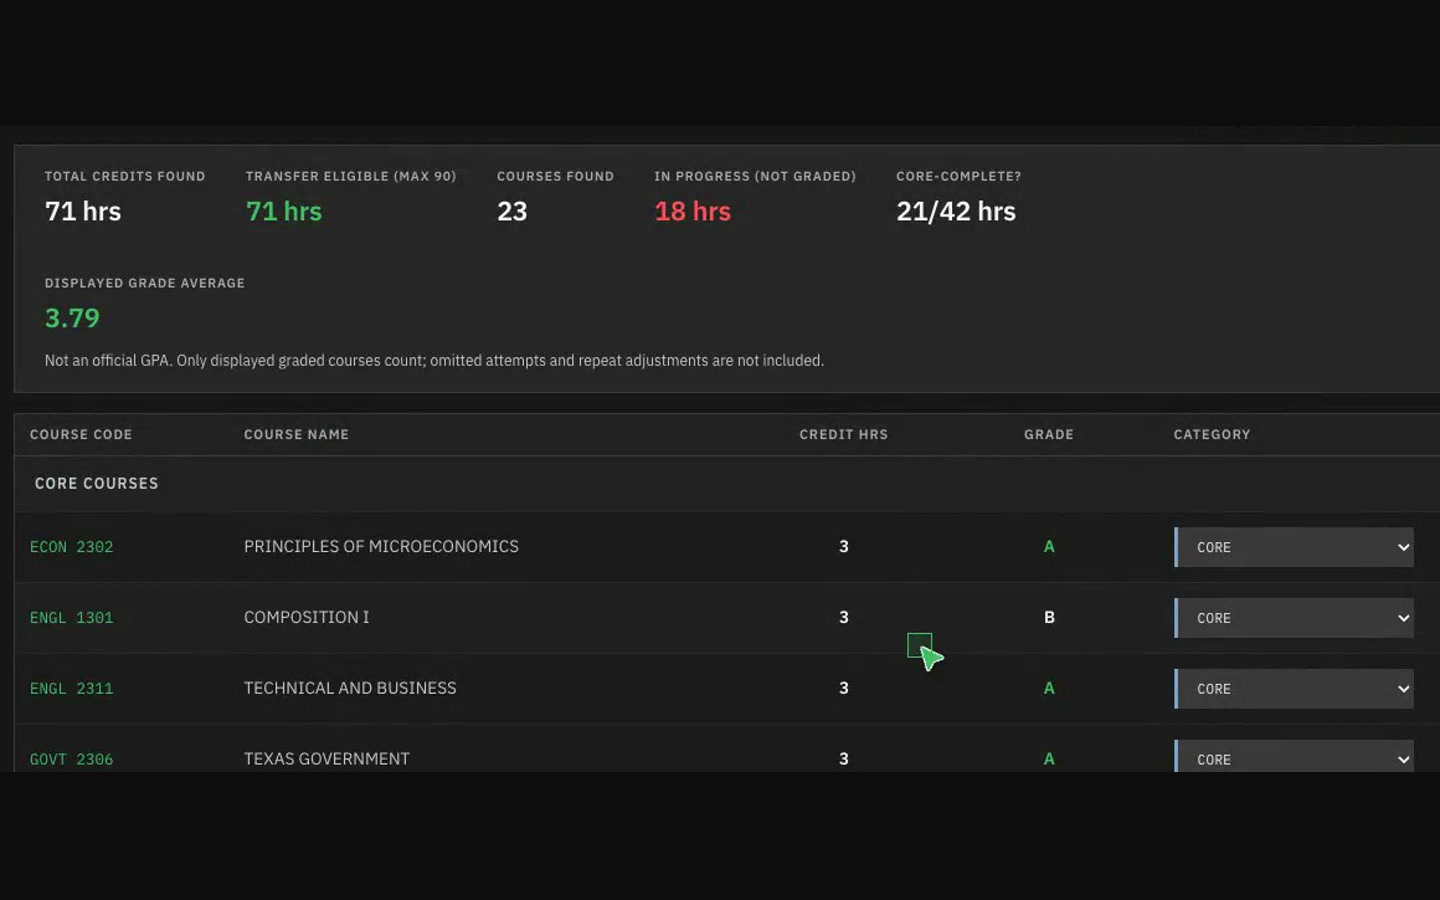The image size is (1440, 900).
Task: Click the A grade for ENGL 2311
Action: click(x=1049, y=688)
